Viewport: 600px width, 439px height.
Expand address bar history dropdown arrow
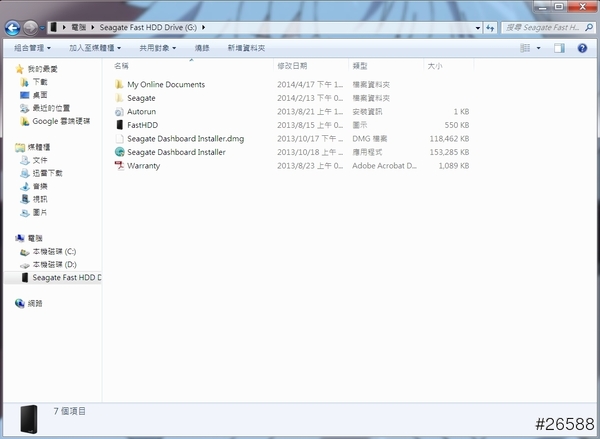click(x=478, y=28)
